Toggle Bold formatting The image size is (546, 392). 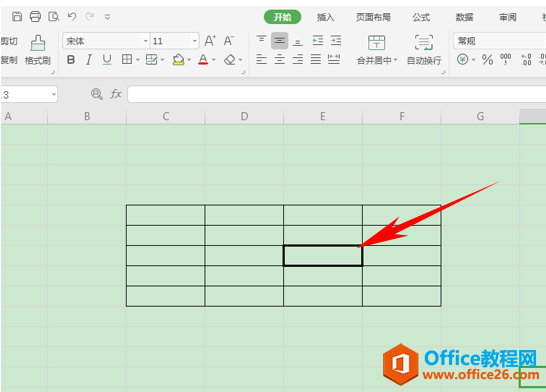pos(71,60)
